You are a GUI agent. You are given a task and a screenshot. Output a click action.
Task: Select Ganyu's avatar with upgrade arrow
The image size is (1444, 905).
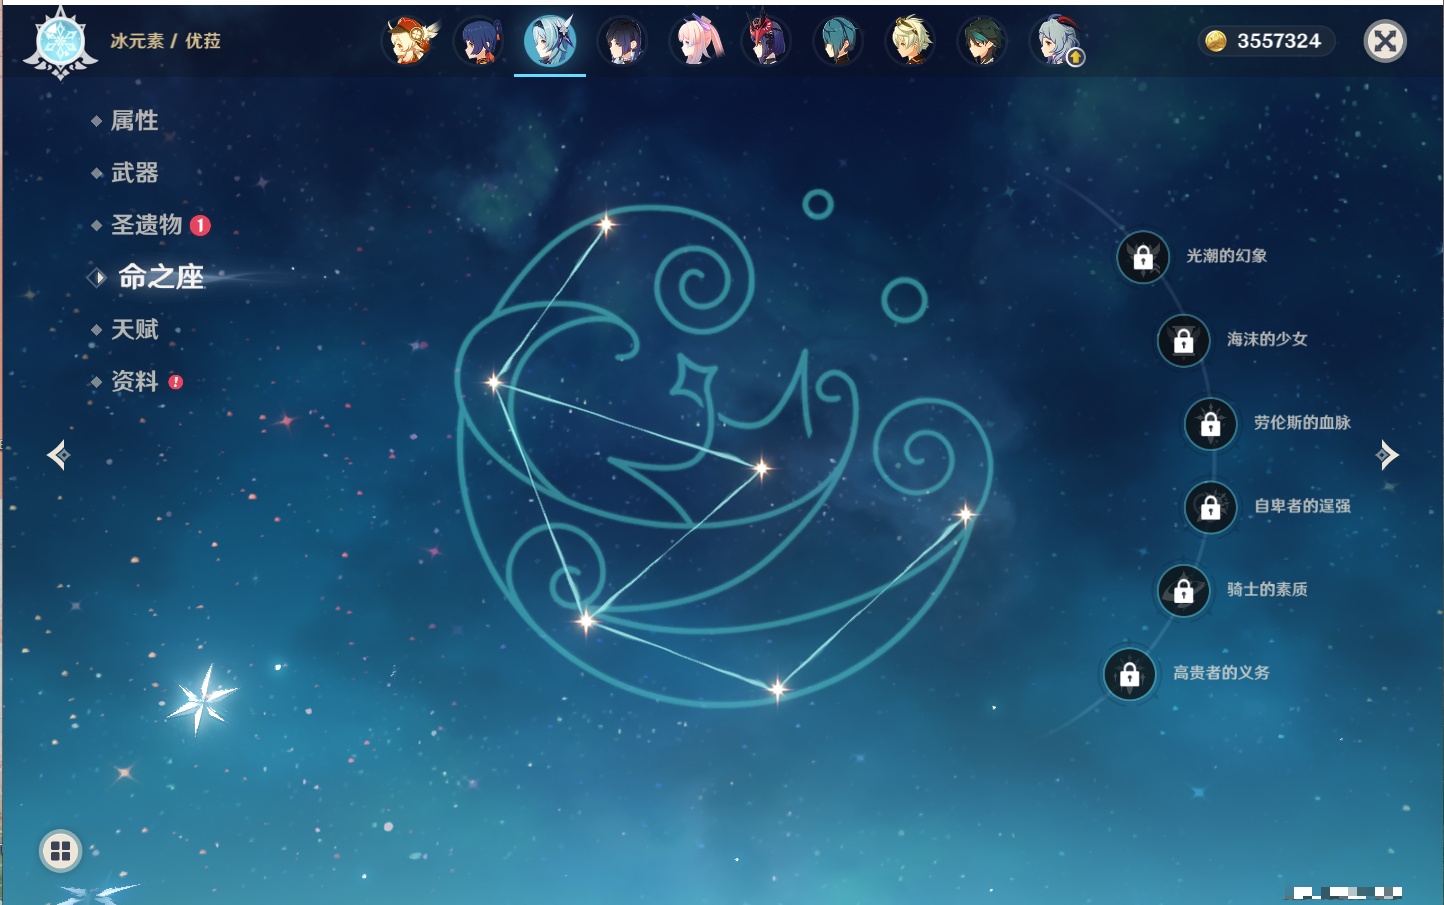pos(1057,42)
